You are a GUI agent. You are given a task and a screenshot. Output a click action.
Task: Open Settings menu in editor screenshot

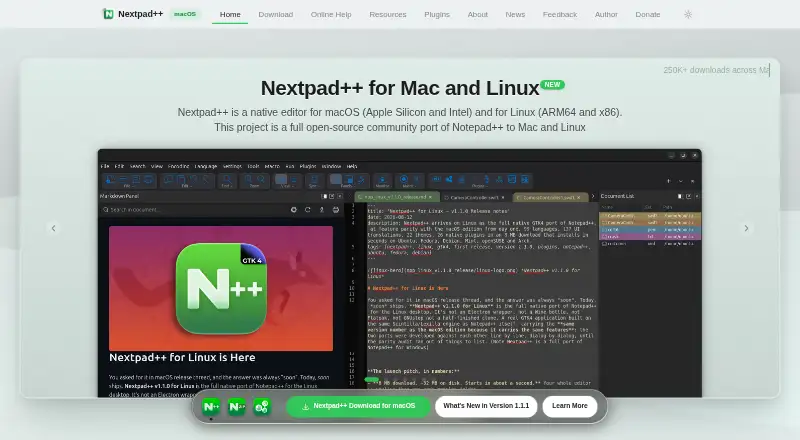coord(232,166)
